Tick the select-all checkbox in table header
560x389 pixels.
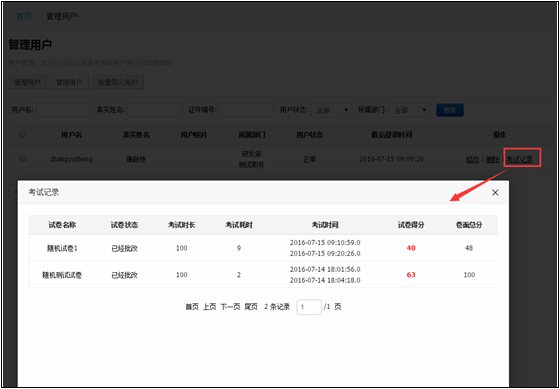[22, 134]
